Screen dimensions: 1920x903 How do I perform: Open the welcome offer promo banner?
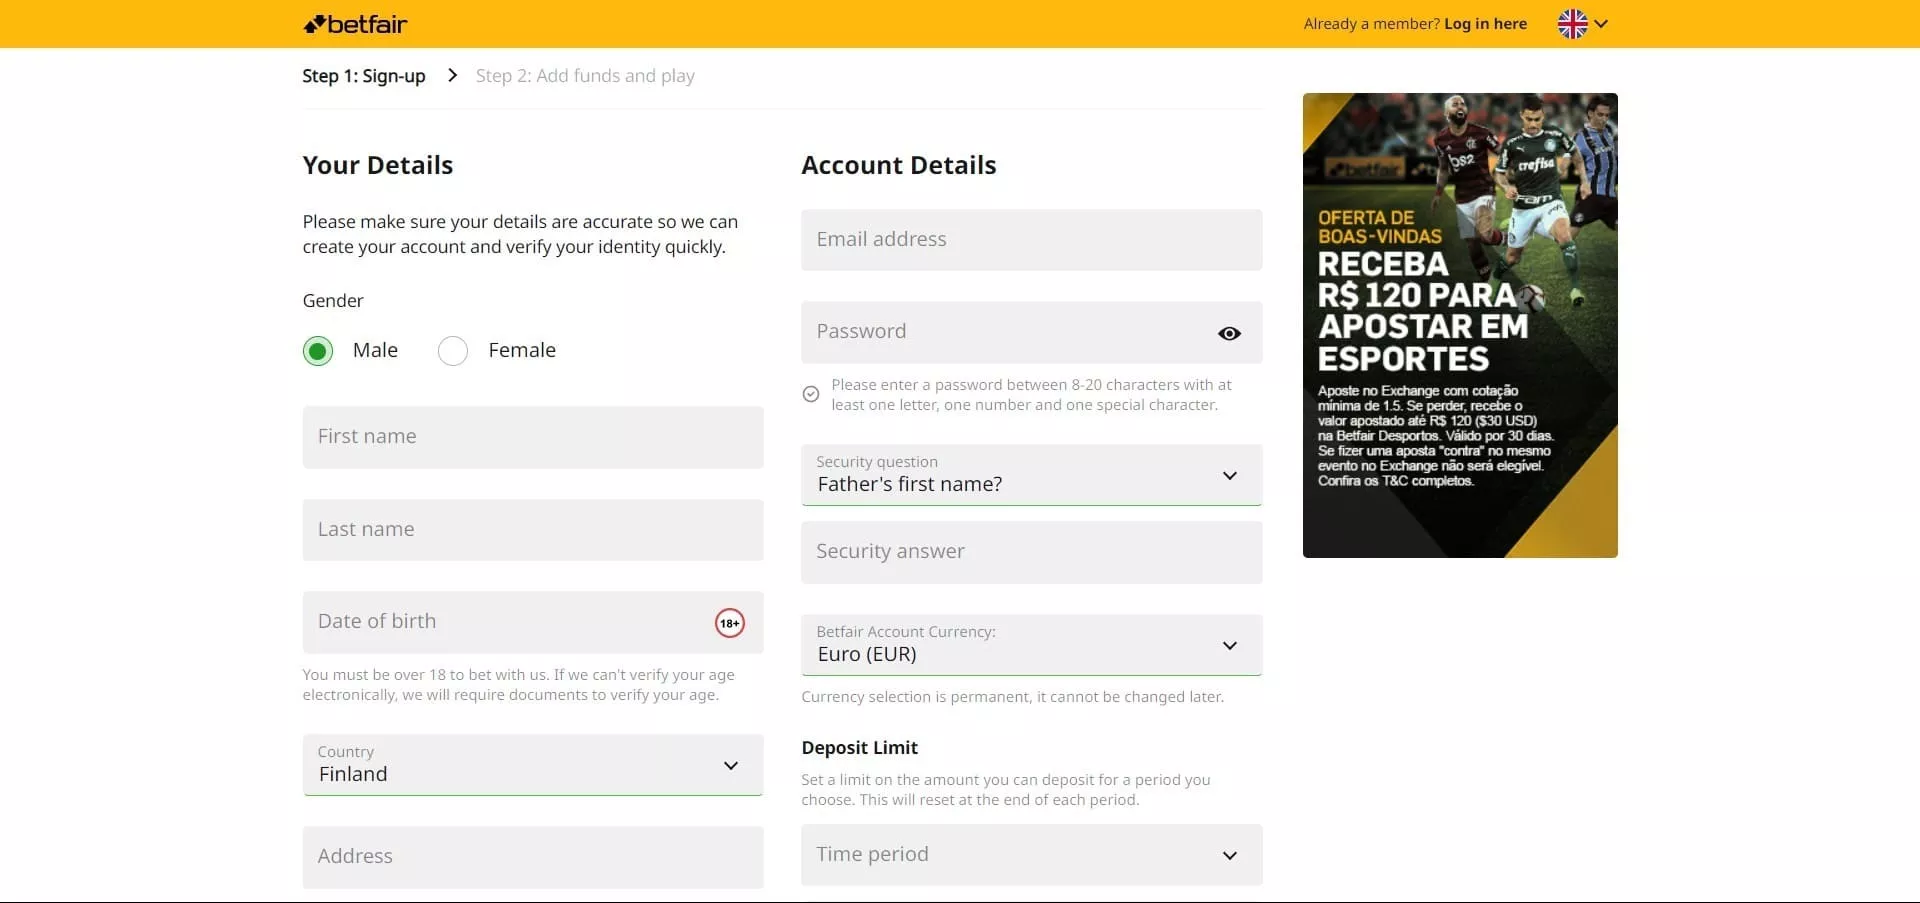point(1460,325)
